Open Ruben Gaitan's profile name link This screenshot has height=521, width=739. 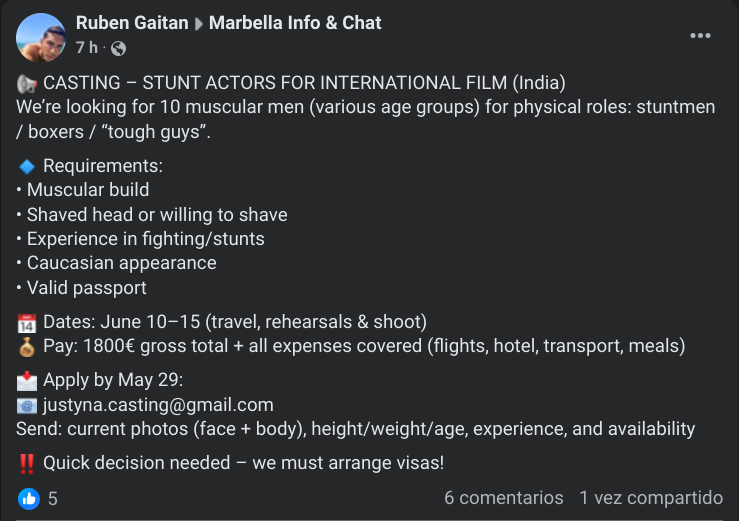[132, 23]
